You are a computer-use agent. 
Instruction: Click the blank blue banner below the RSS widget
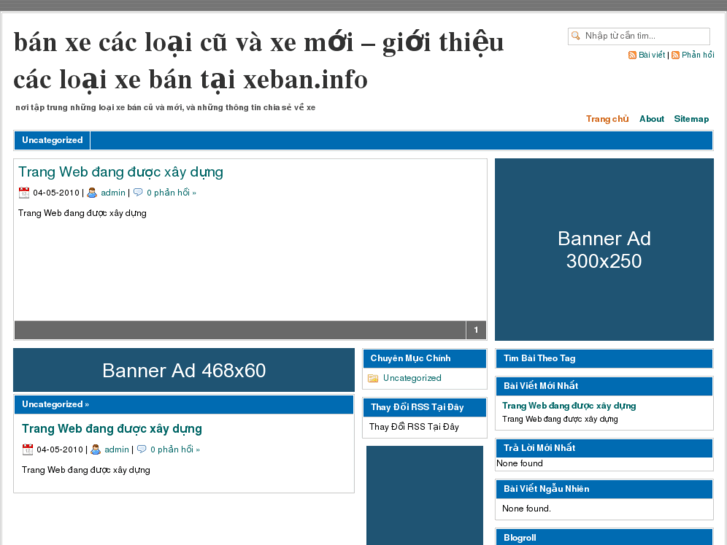(425, 495)
